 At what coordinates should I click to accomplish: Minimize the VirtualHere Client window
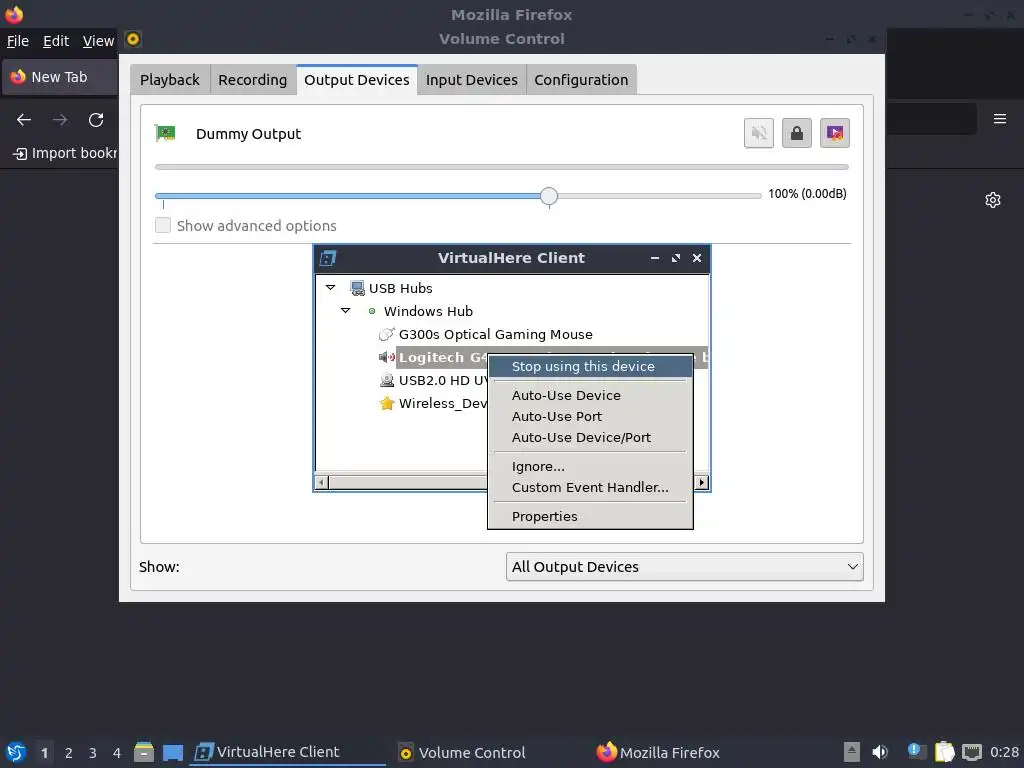[654, 258]
